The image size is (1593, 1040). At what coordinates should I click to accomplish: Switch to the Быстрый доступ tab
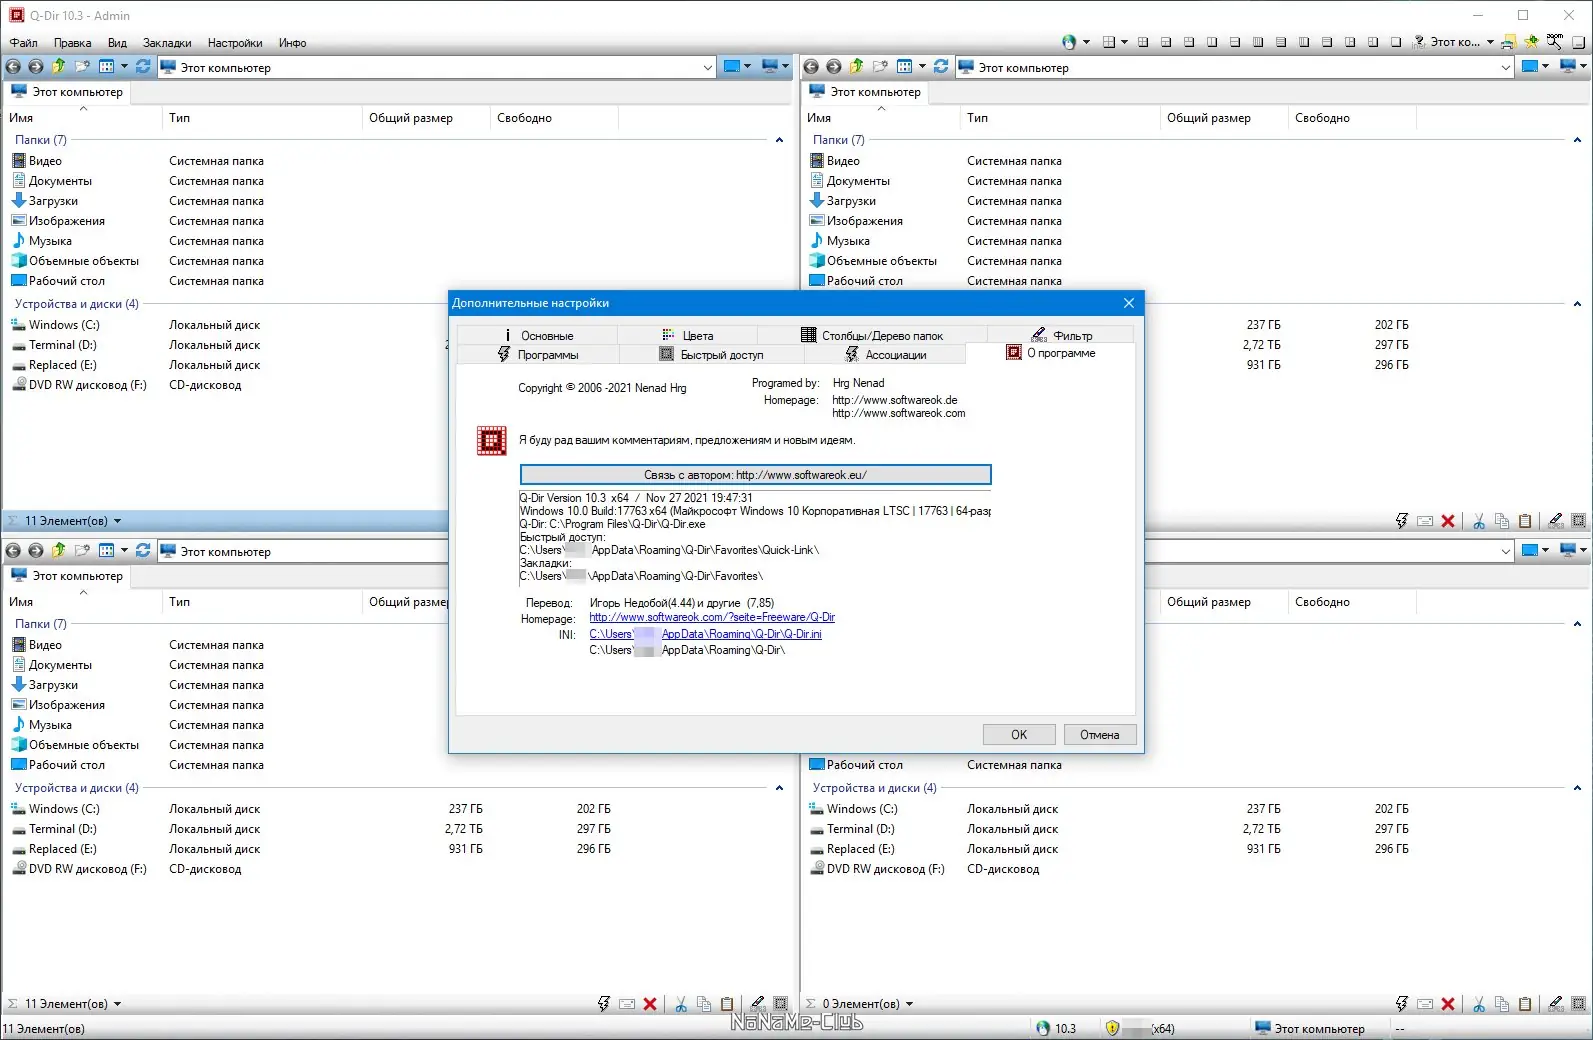pos(711,355)
